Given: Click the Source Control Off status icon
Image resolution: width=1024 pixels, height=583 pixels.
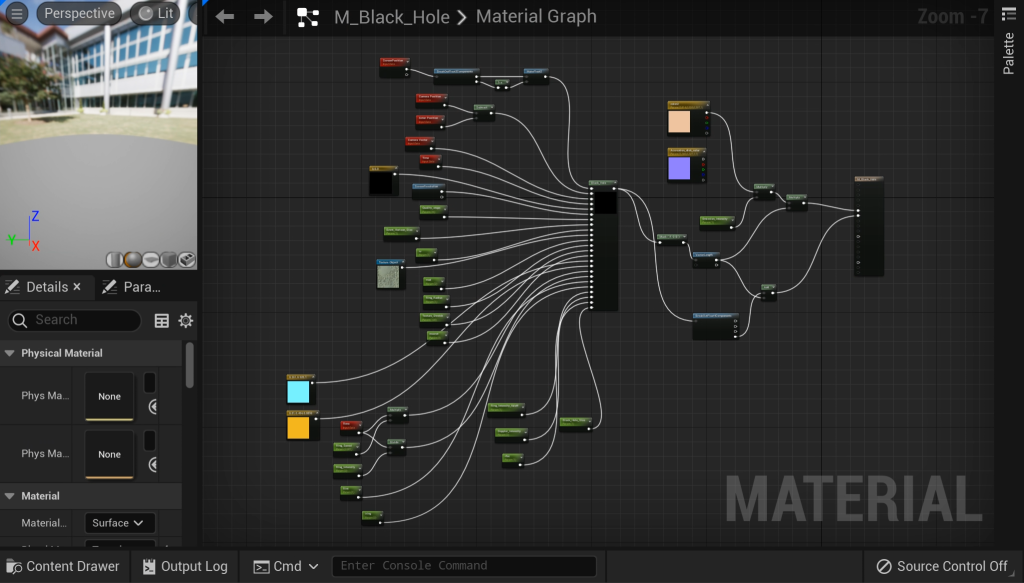Looking at the screenshot, I should tap(883, 566).
